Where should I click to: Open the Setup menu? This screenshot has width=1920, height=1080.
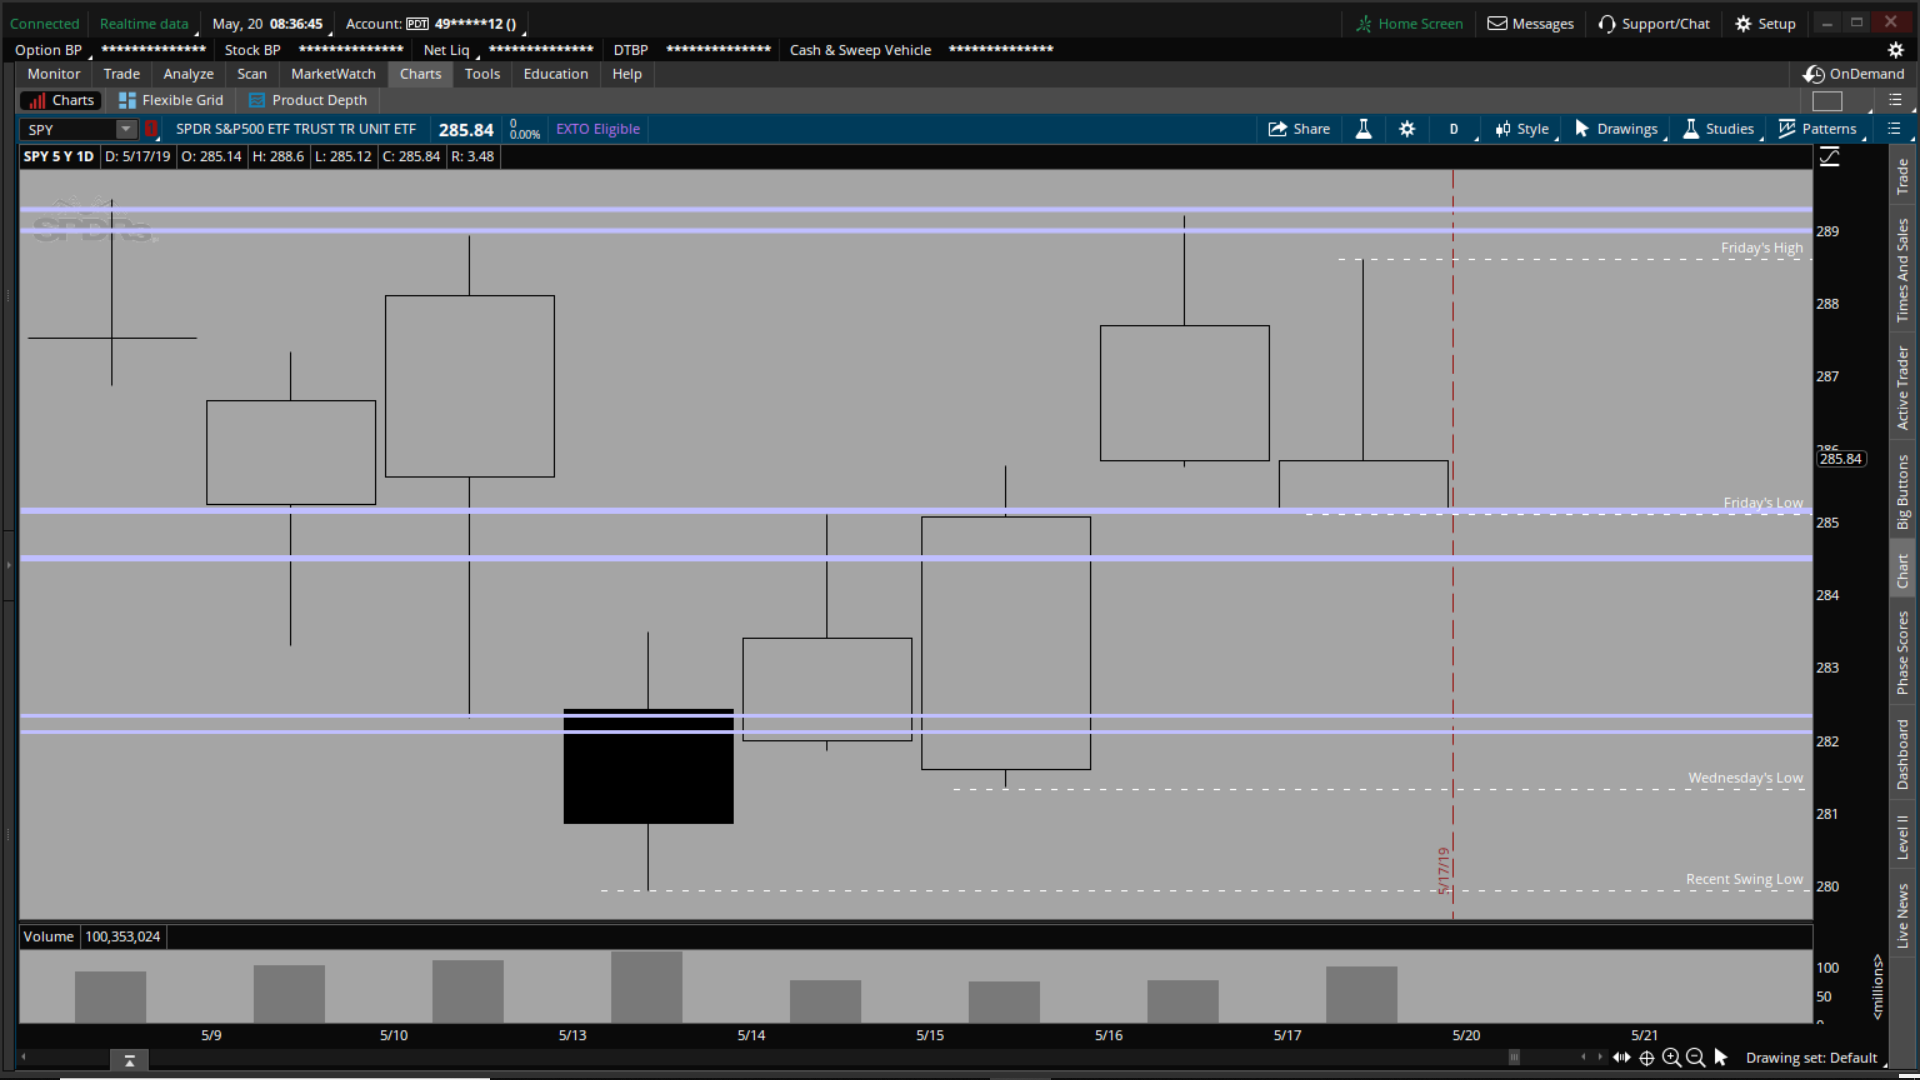1766,24
